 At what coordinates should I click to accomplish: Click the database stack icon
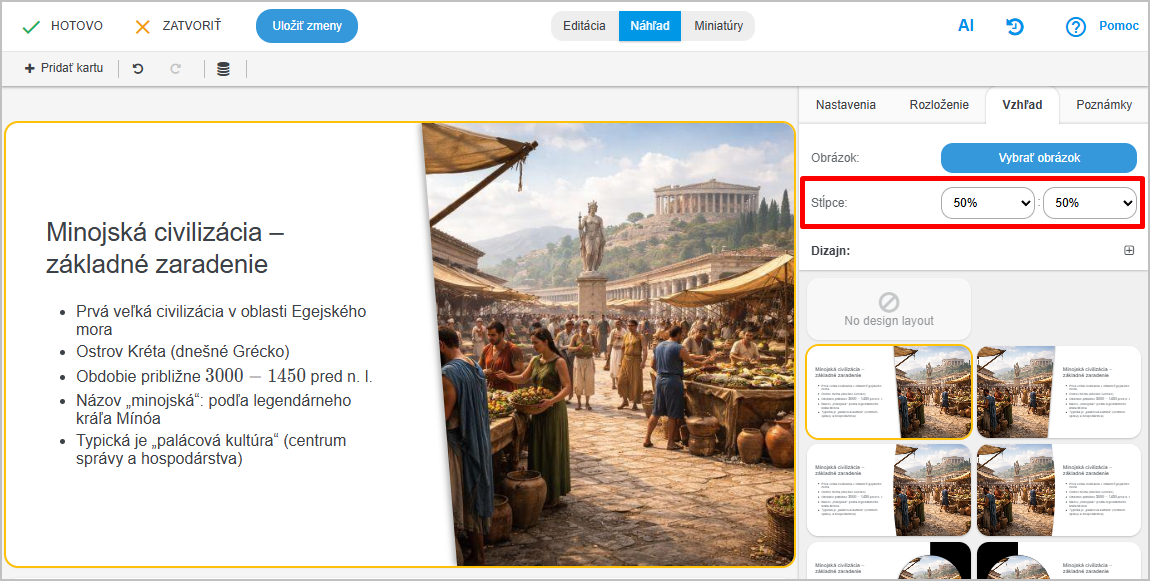pos(223,69)
